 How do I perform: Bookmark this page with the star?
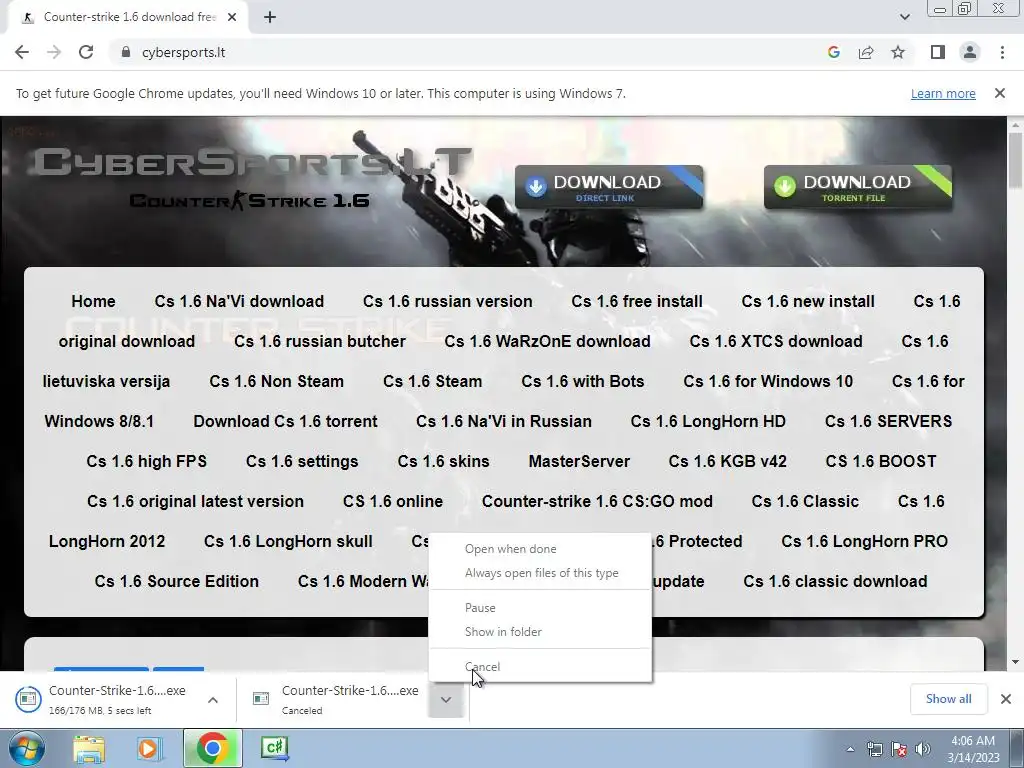898,52
